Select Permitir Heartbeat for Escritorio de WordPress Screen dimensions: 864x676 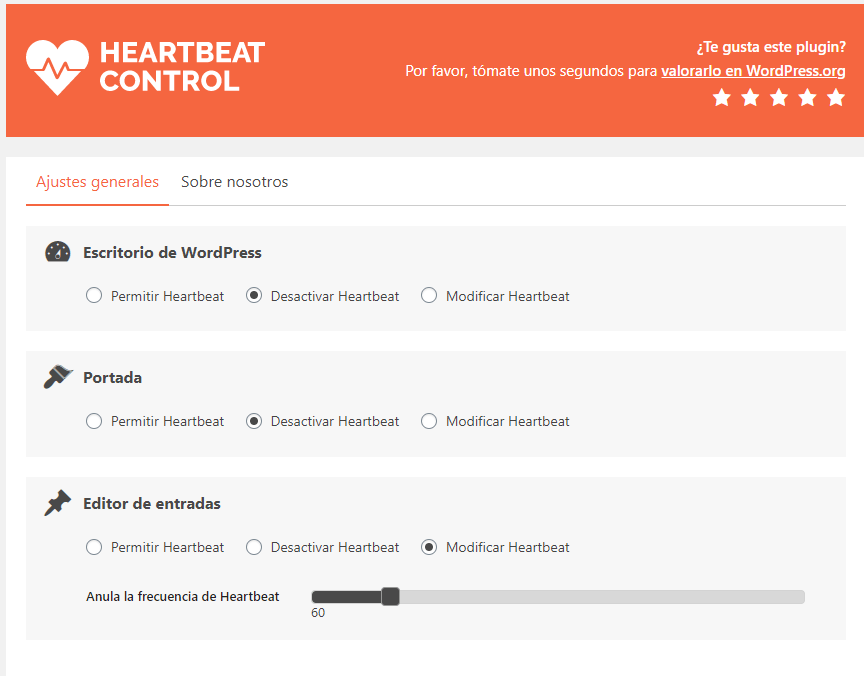point(94,295)
